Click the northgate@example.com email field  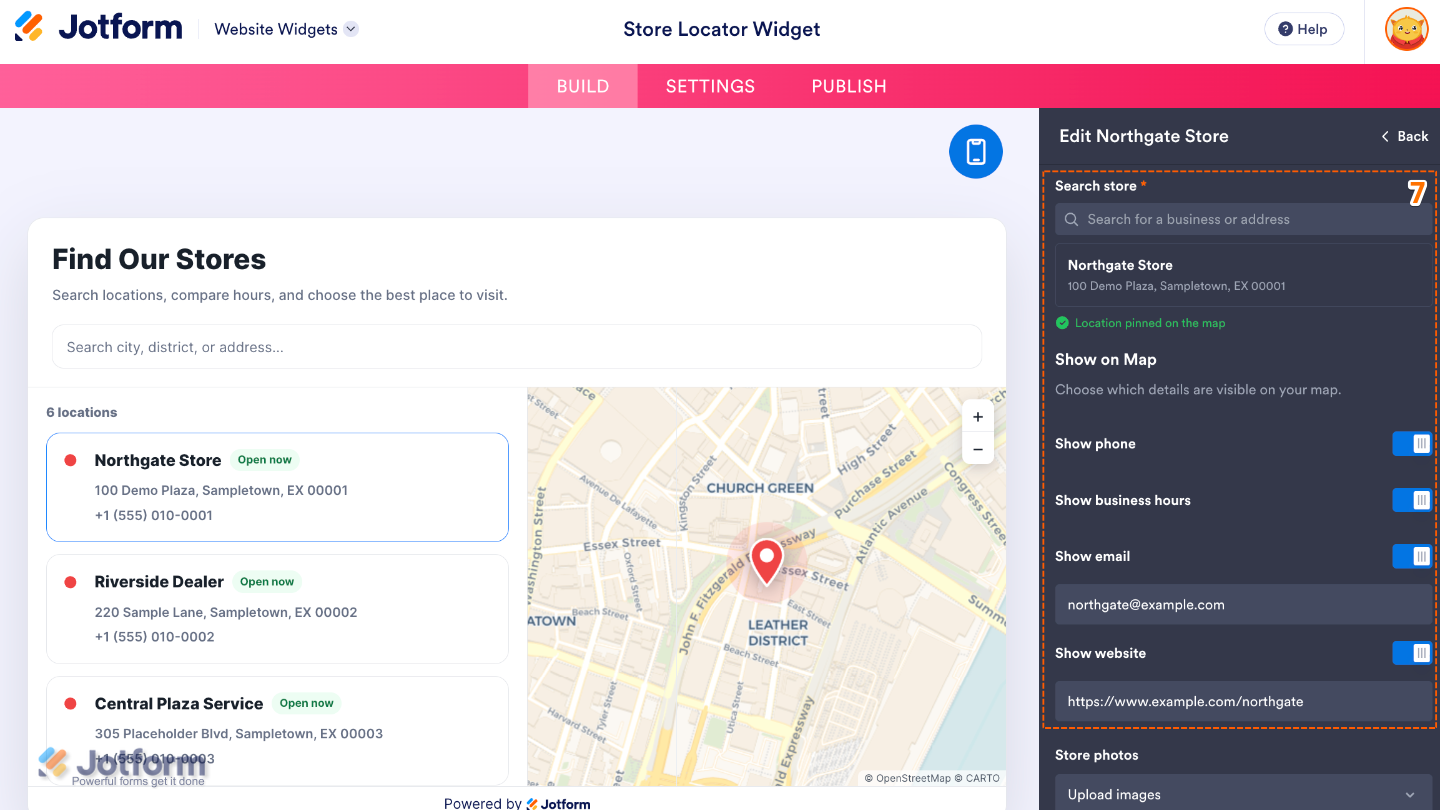click(x=1243, y=605)
